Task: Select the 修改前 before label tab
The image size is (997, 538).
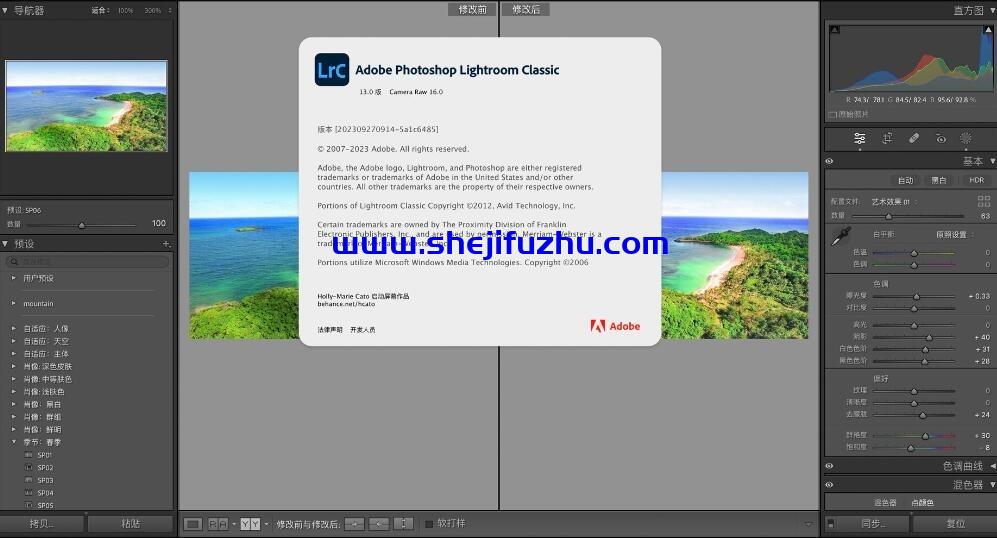Action: (x=472, y=10)
